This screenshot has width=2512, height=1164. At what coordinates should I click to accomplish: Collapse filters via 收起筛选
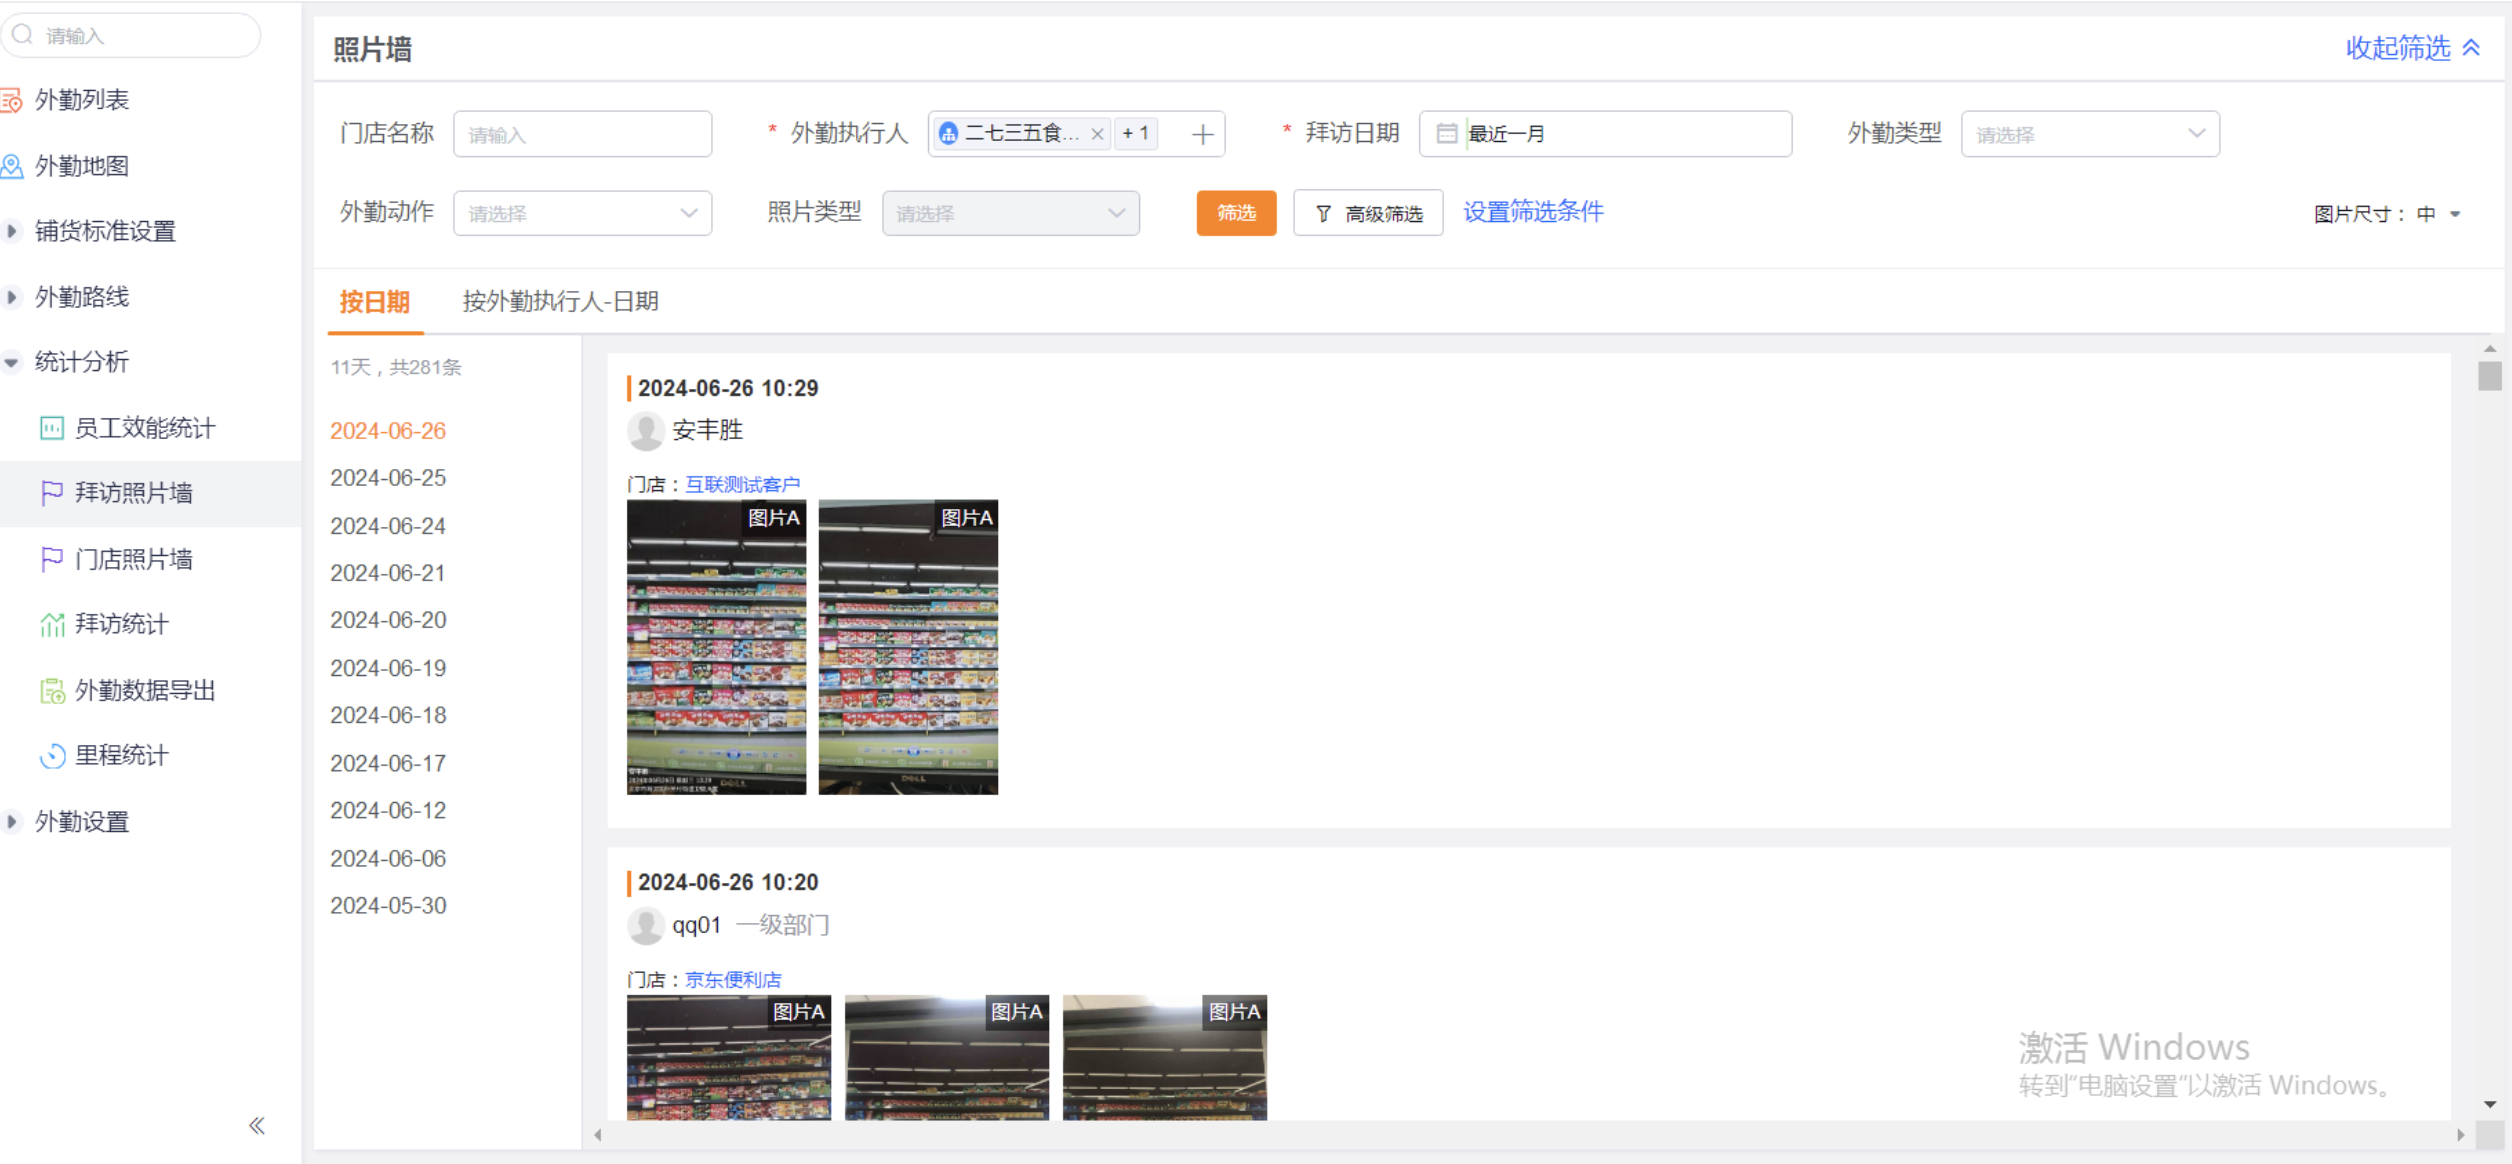coord(2412,48)
